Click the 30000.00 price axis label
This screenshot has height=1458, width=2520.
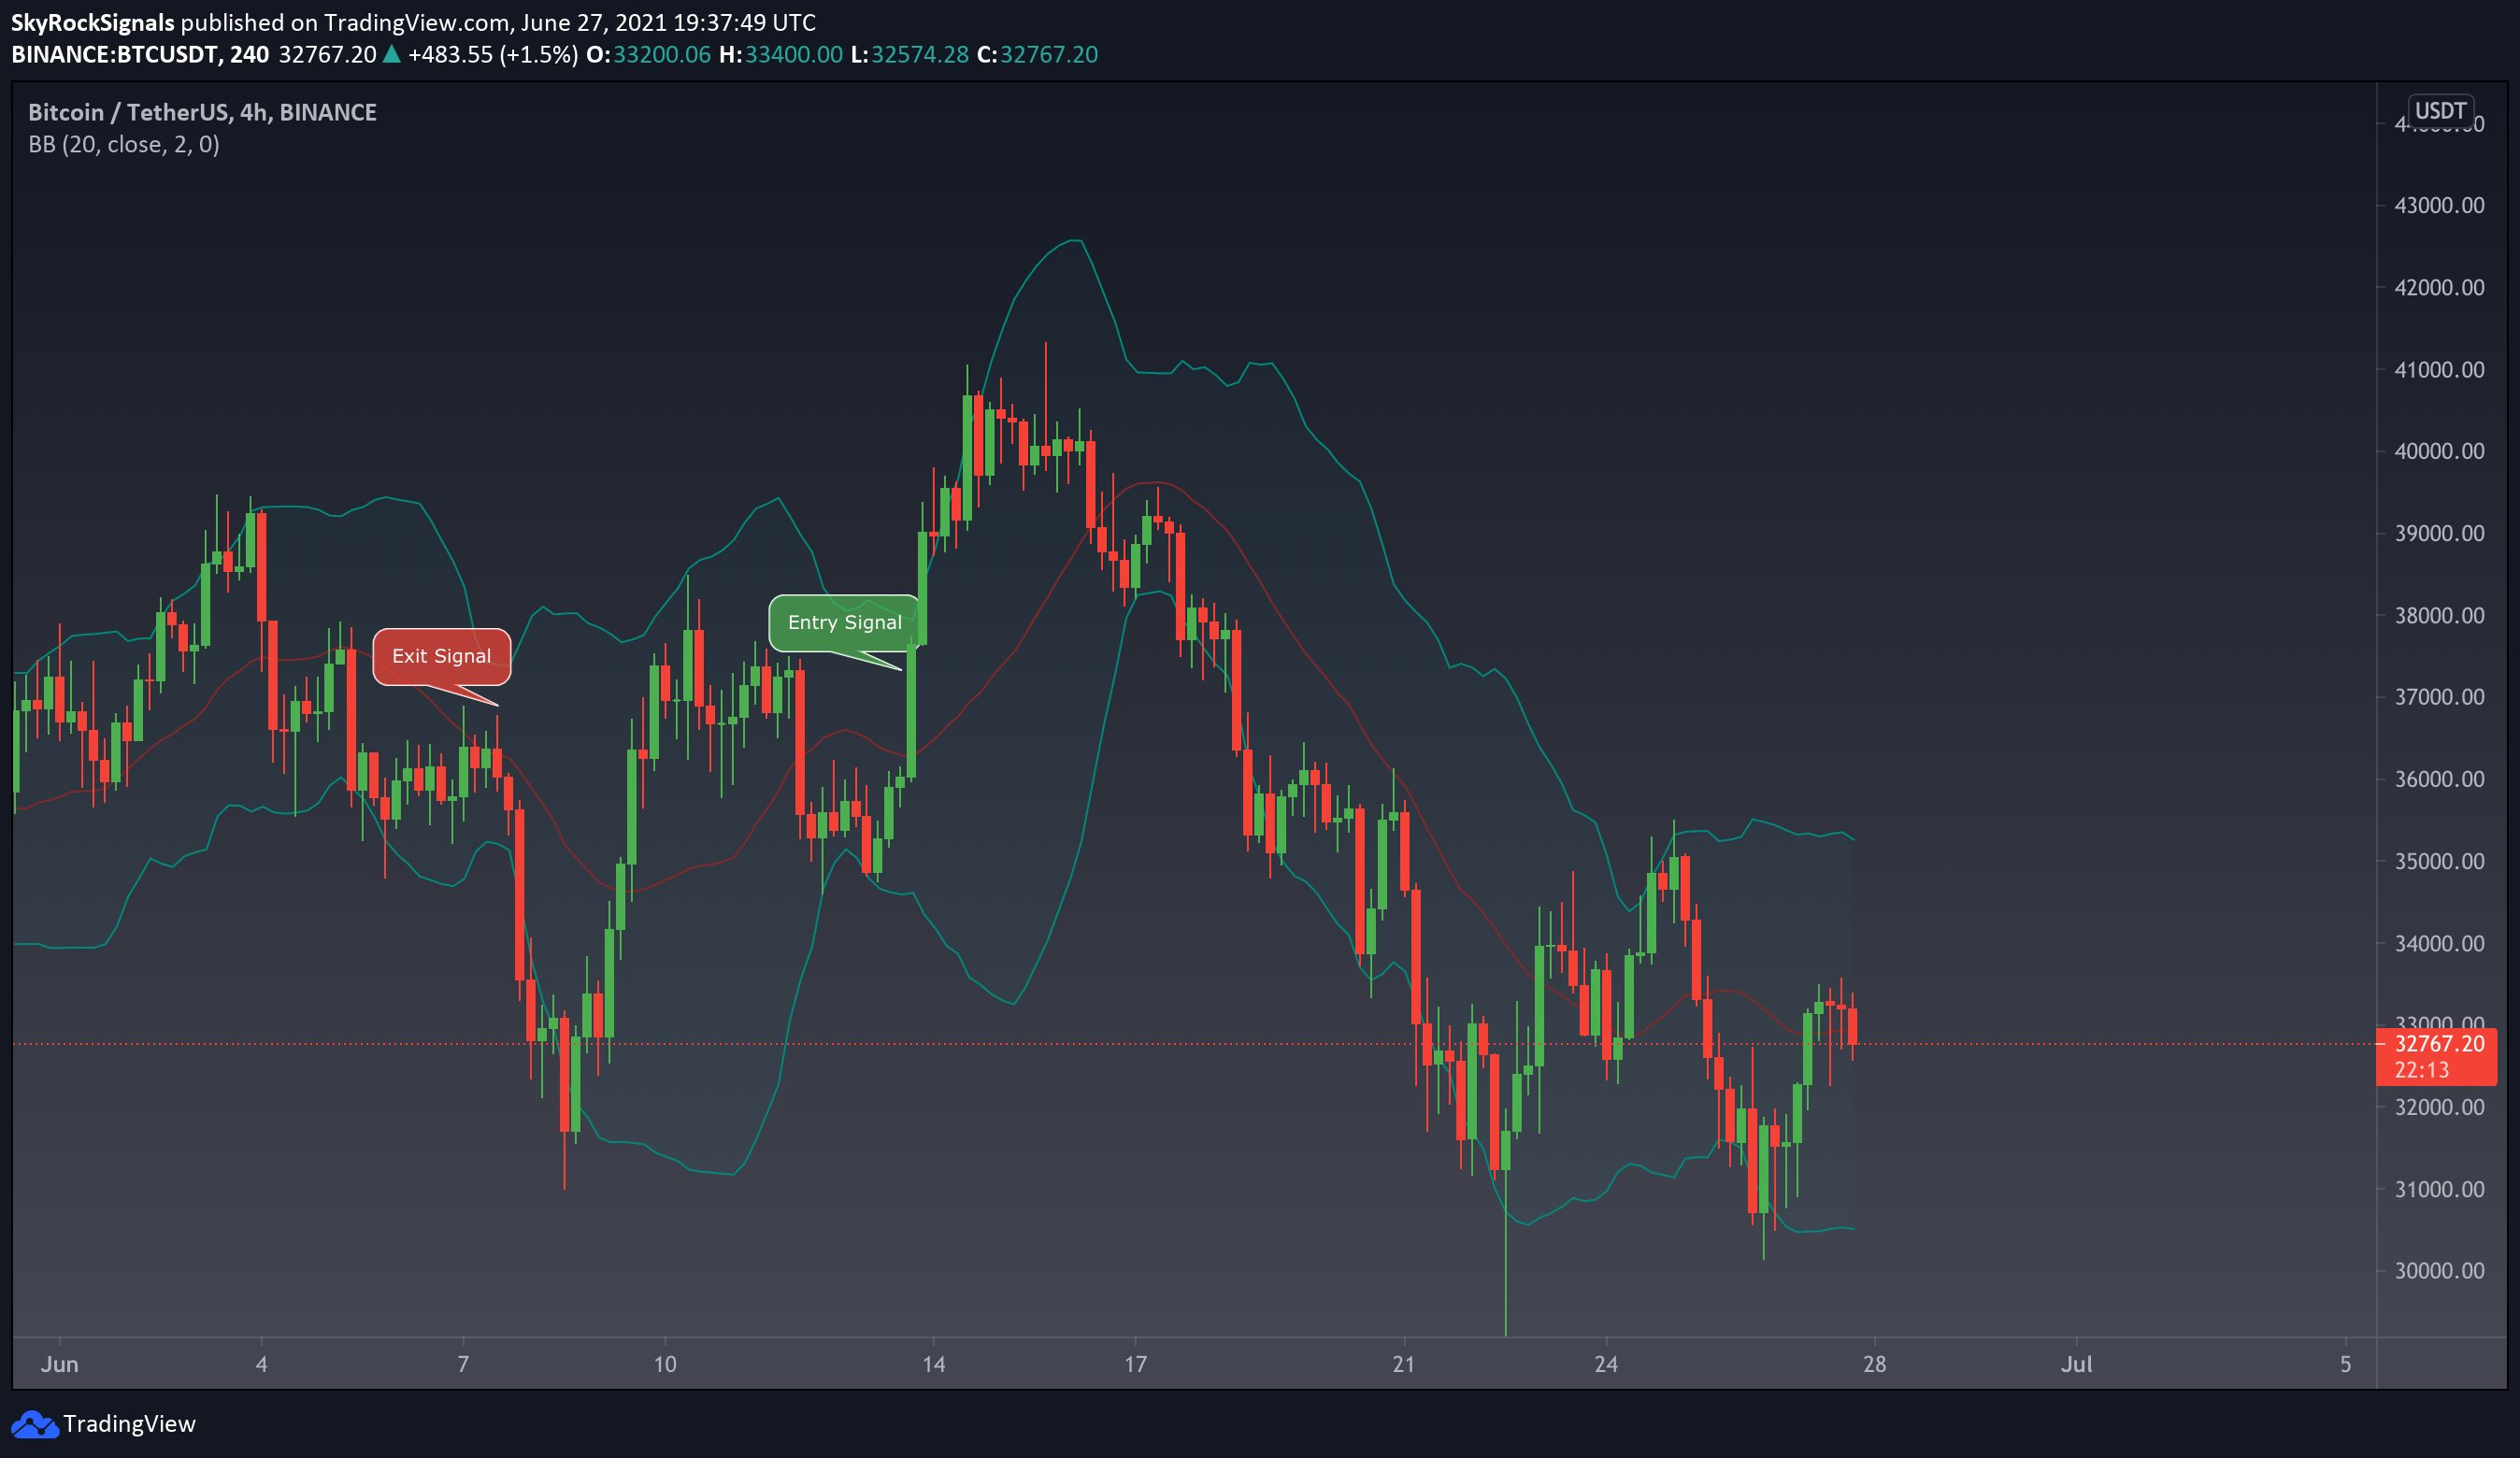coord(2439,1271)
